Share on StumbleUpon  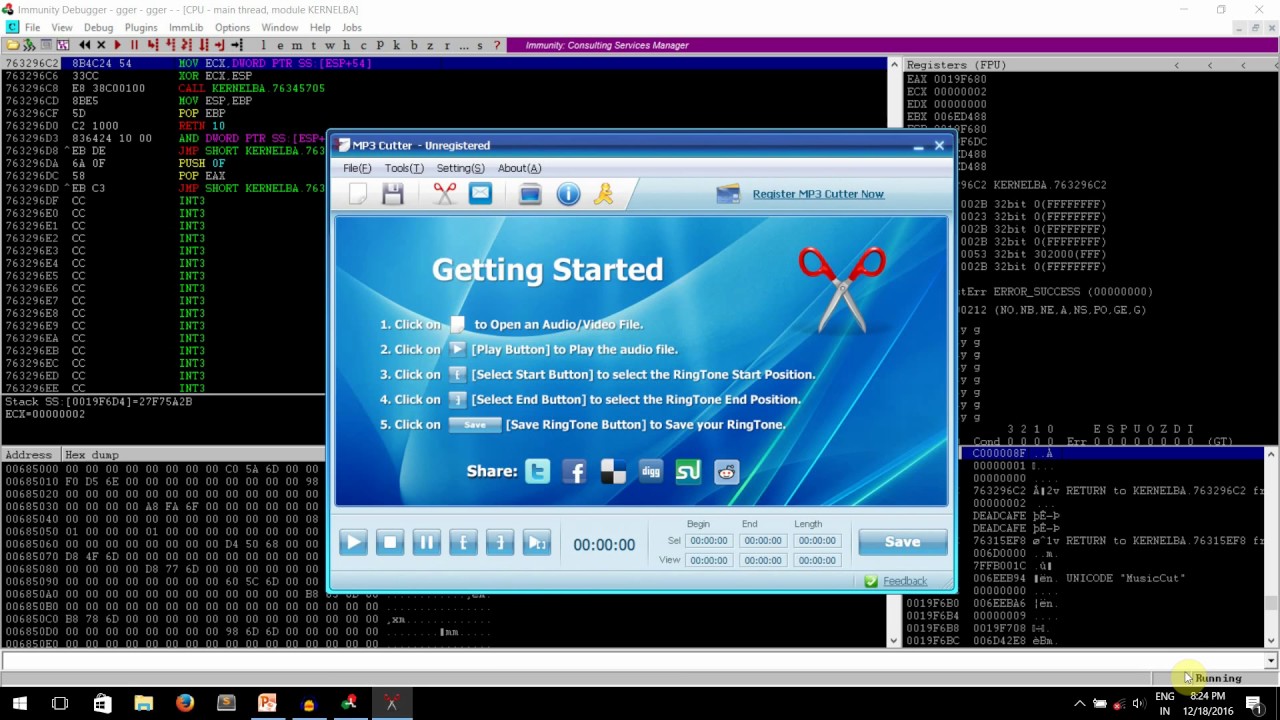click(x=688, y=471)
